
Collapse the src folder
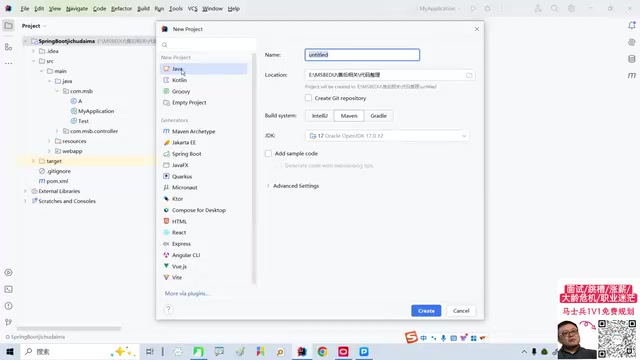[33, 61]
